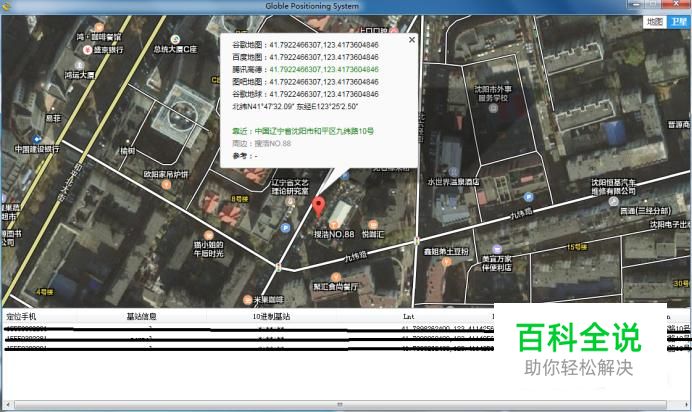This screenshot has width=692, height=412.
Task: Close the coordinates info popup
Action: click(x=412, y=40)
